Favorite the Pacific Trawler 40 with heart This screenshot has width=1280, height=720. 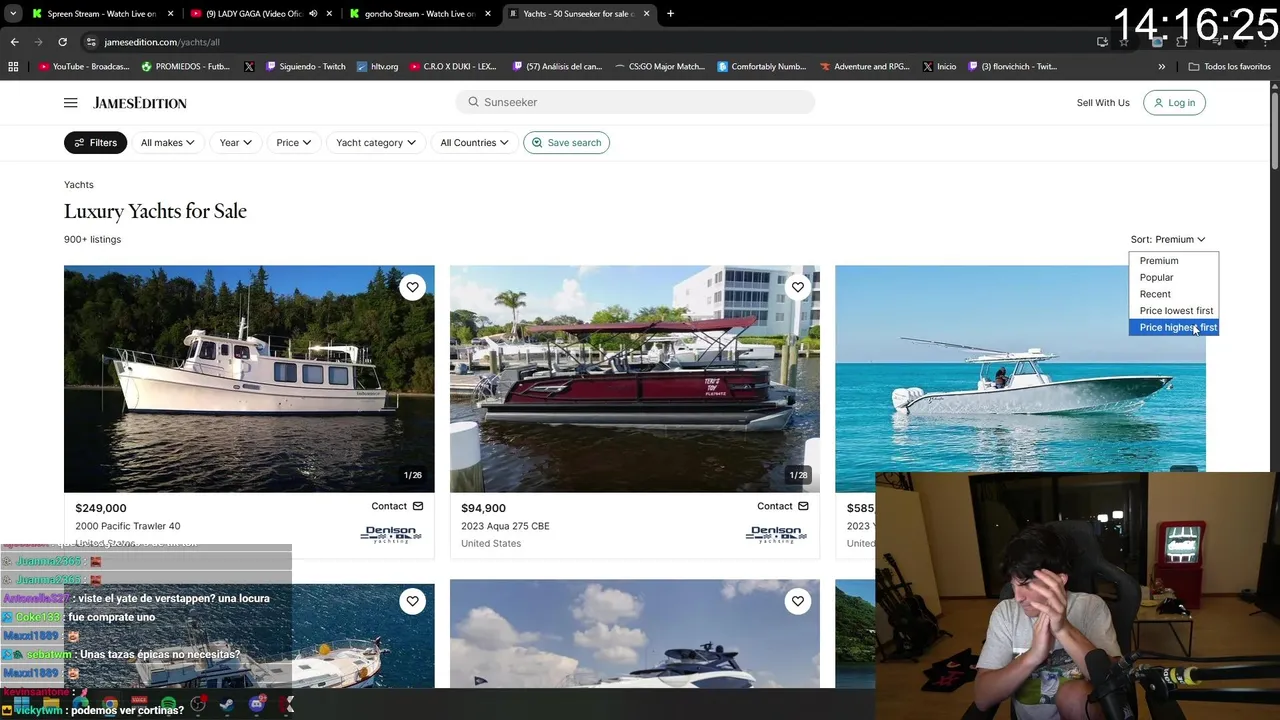(412, 288)
